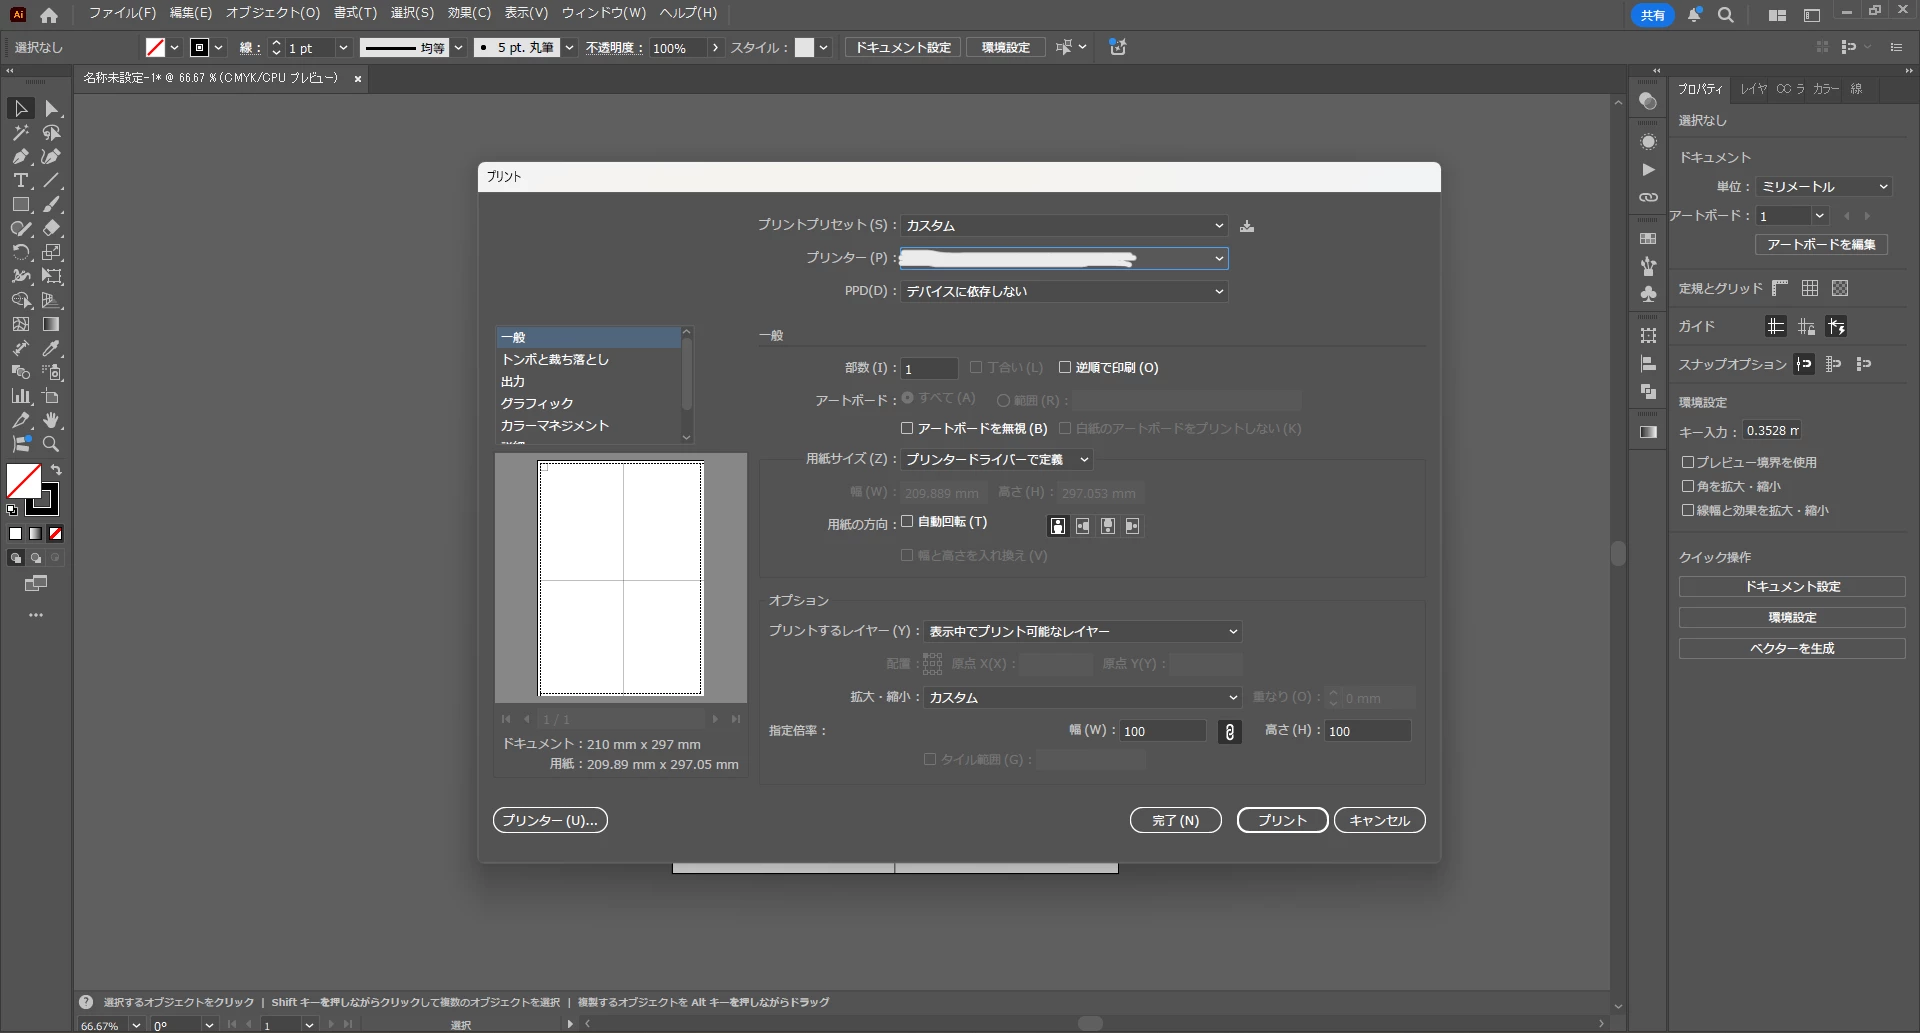This screenshot has width=1920, height=1033.
Task: Click プリンター(U)... button
Action: point(550,821)
